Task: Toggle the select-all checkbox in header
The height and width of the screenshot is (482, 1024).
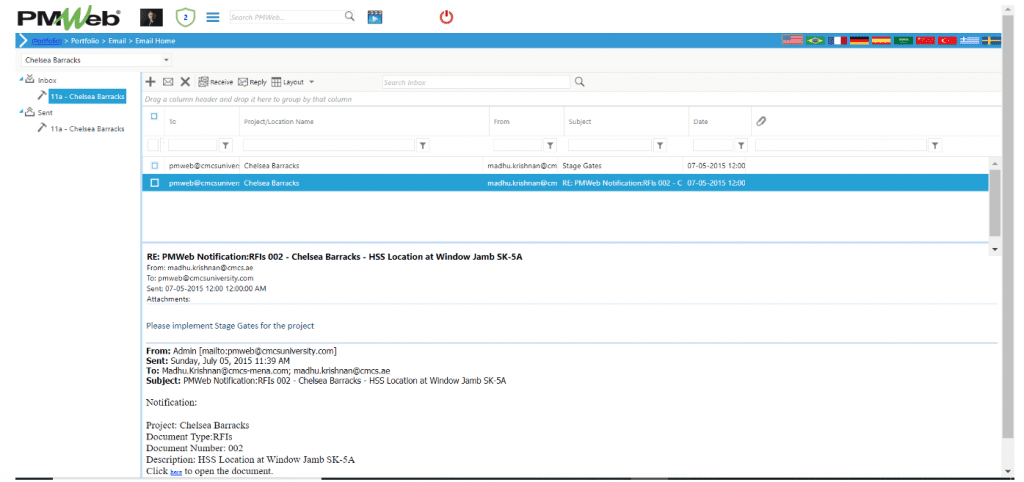Action: tap(154, 116)
